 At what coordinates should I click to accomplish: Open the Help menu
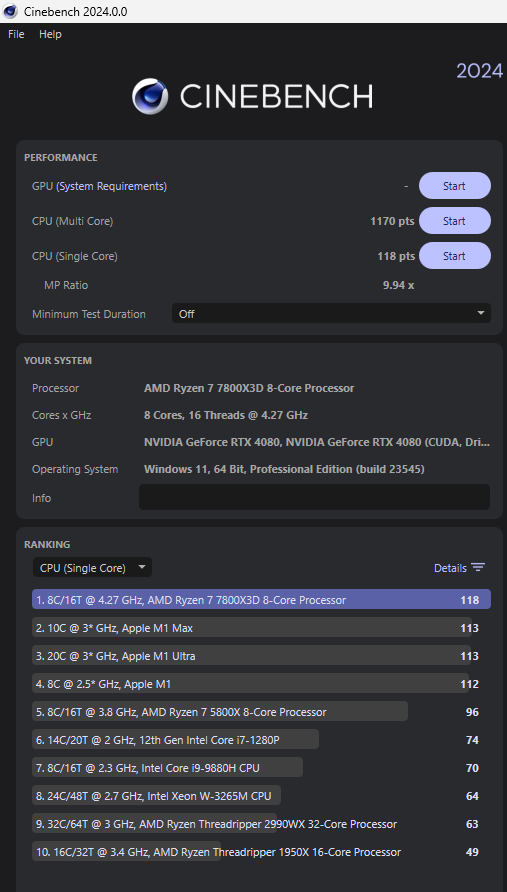pos(50,34)
